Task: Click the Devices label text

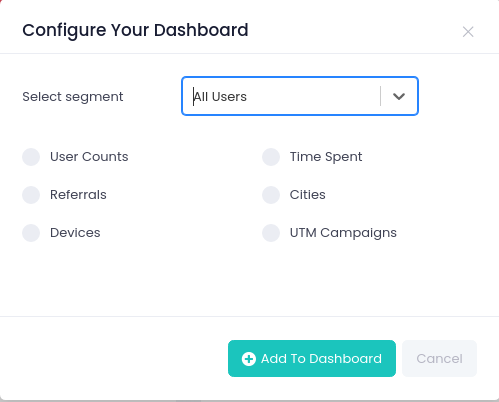Action: pyautogui.click(x=75, y=233)
